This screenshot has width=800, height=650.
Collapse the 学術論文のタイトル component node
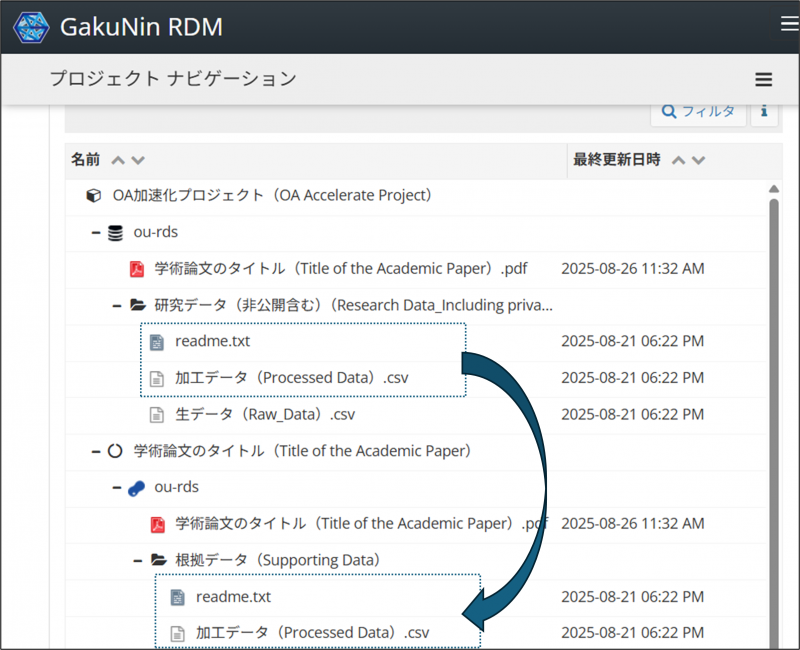click(x=96, y=451)
